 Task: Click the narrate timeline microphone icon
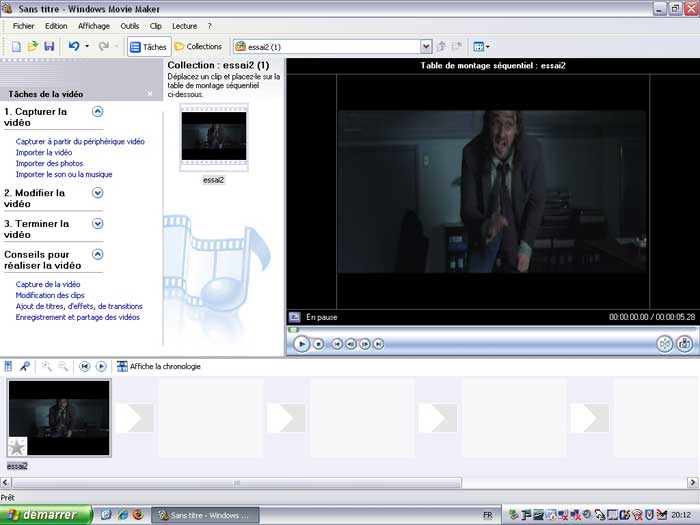coord(25,367)
